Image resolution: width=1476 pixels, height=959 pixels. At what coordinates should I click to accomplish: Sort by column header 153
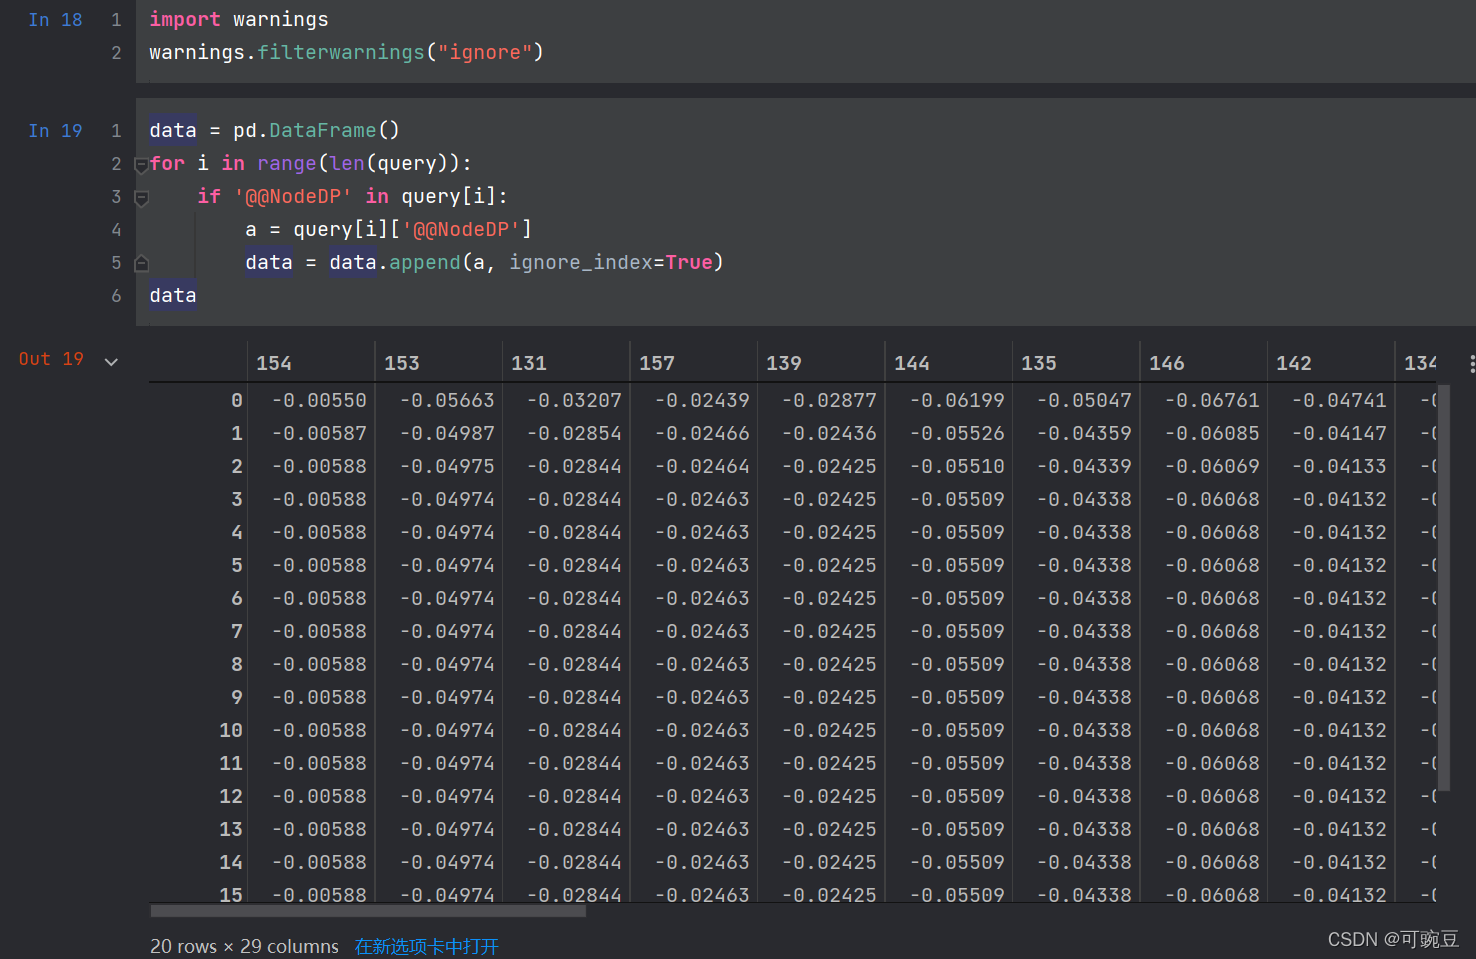pyautogui.click(x=402, y=363)
